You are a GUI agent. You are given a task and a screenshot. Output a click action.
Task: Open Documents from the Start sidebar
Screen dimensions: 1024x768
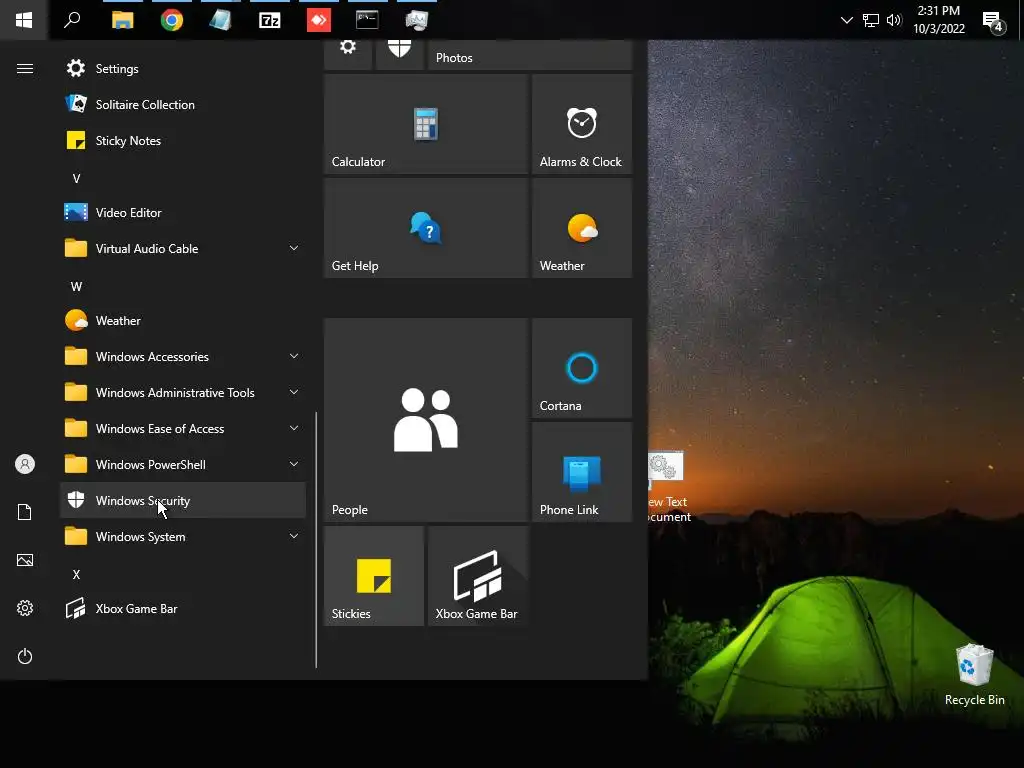tap(25, 512)
